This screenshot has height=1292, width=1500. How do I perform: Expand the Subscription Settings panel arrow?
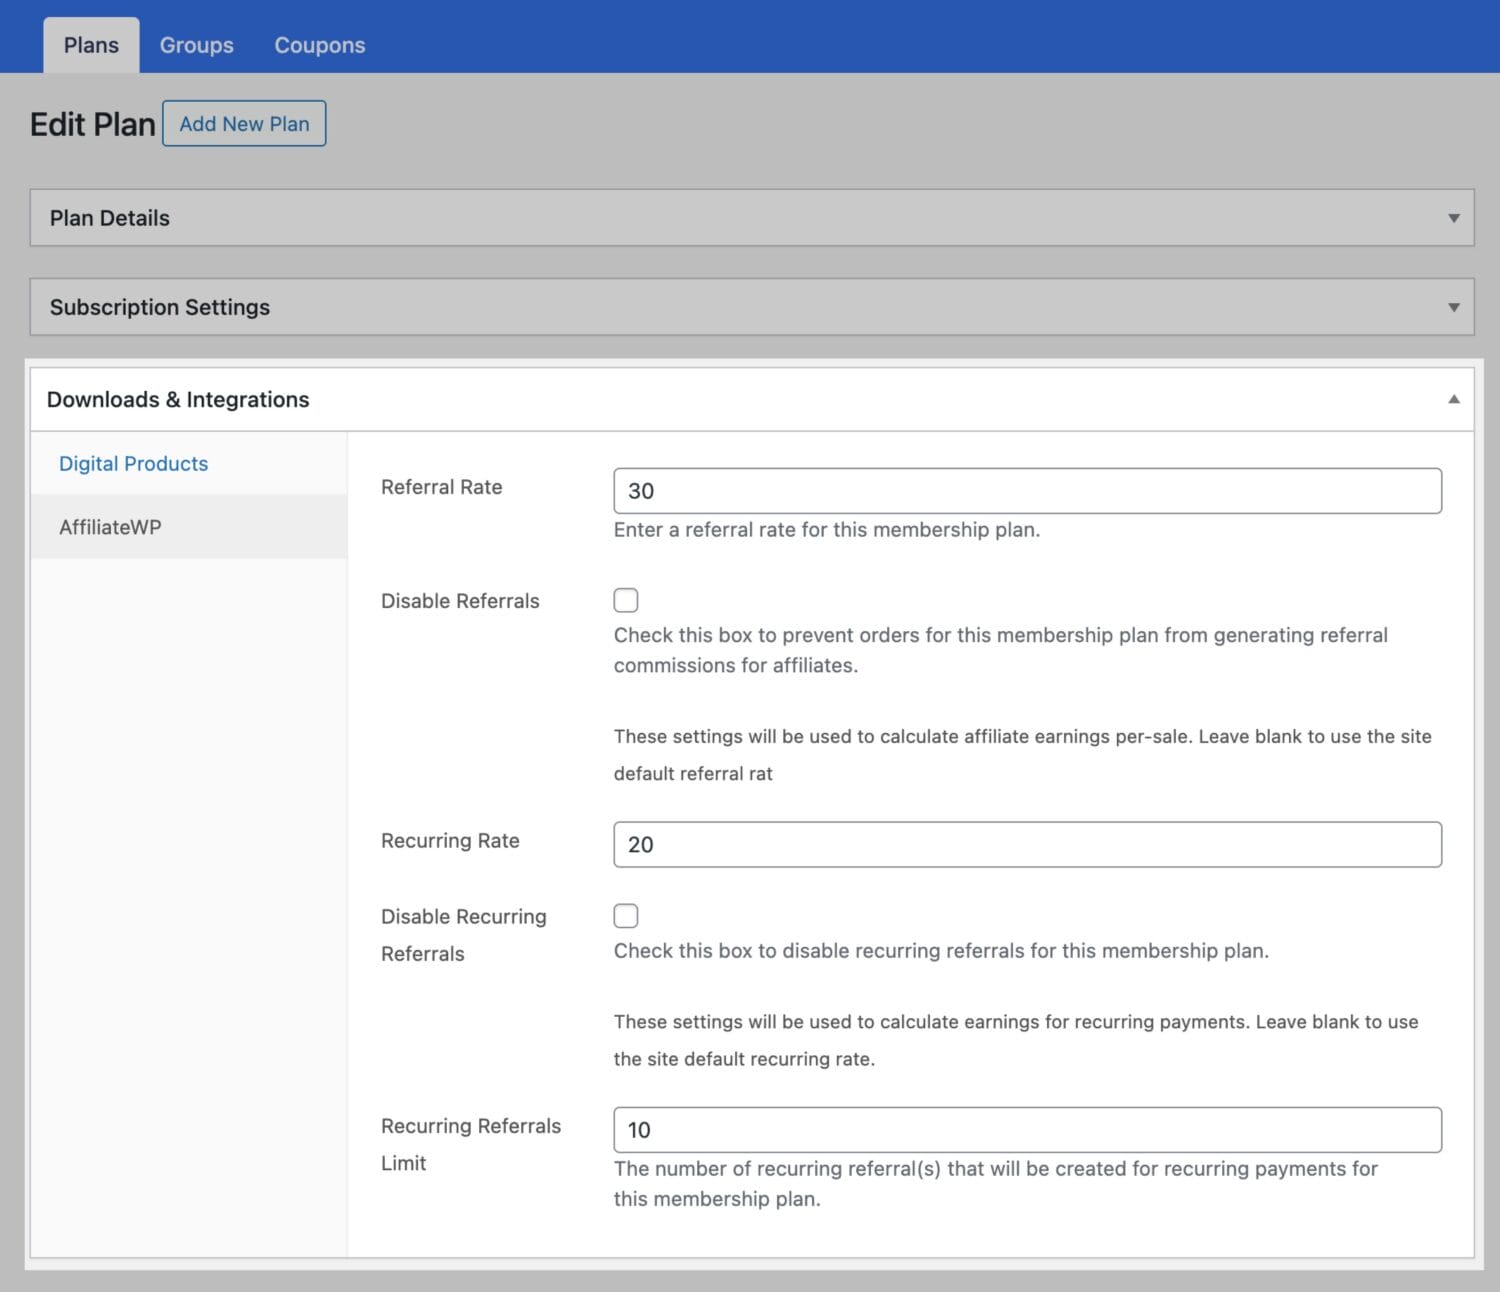(x=1454, y=307)
